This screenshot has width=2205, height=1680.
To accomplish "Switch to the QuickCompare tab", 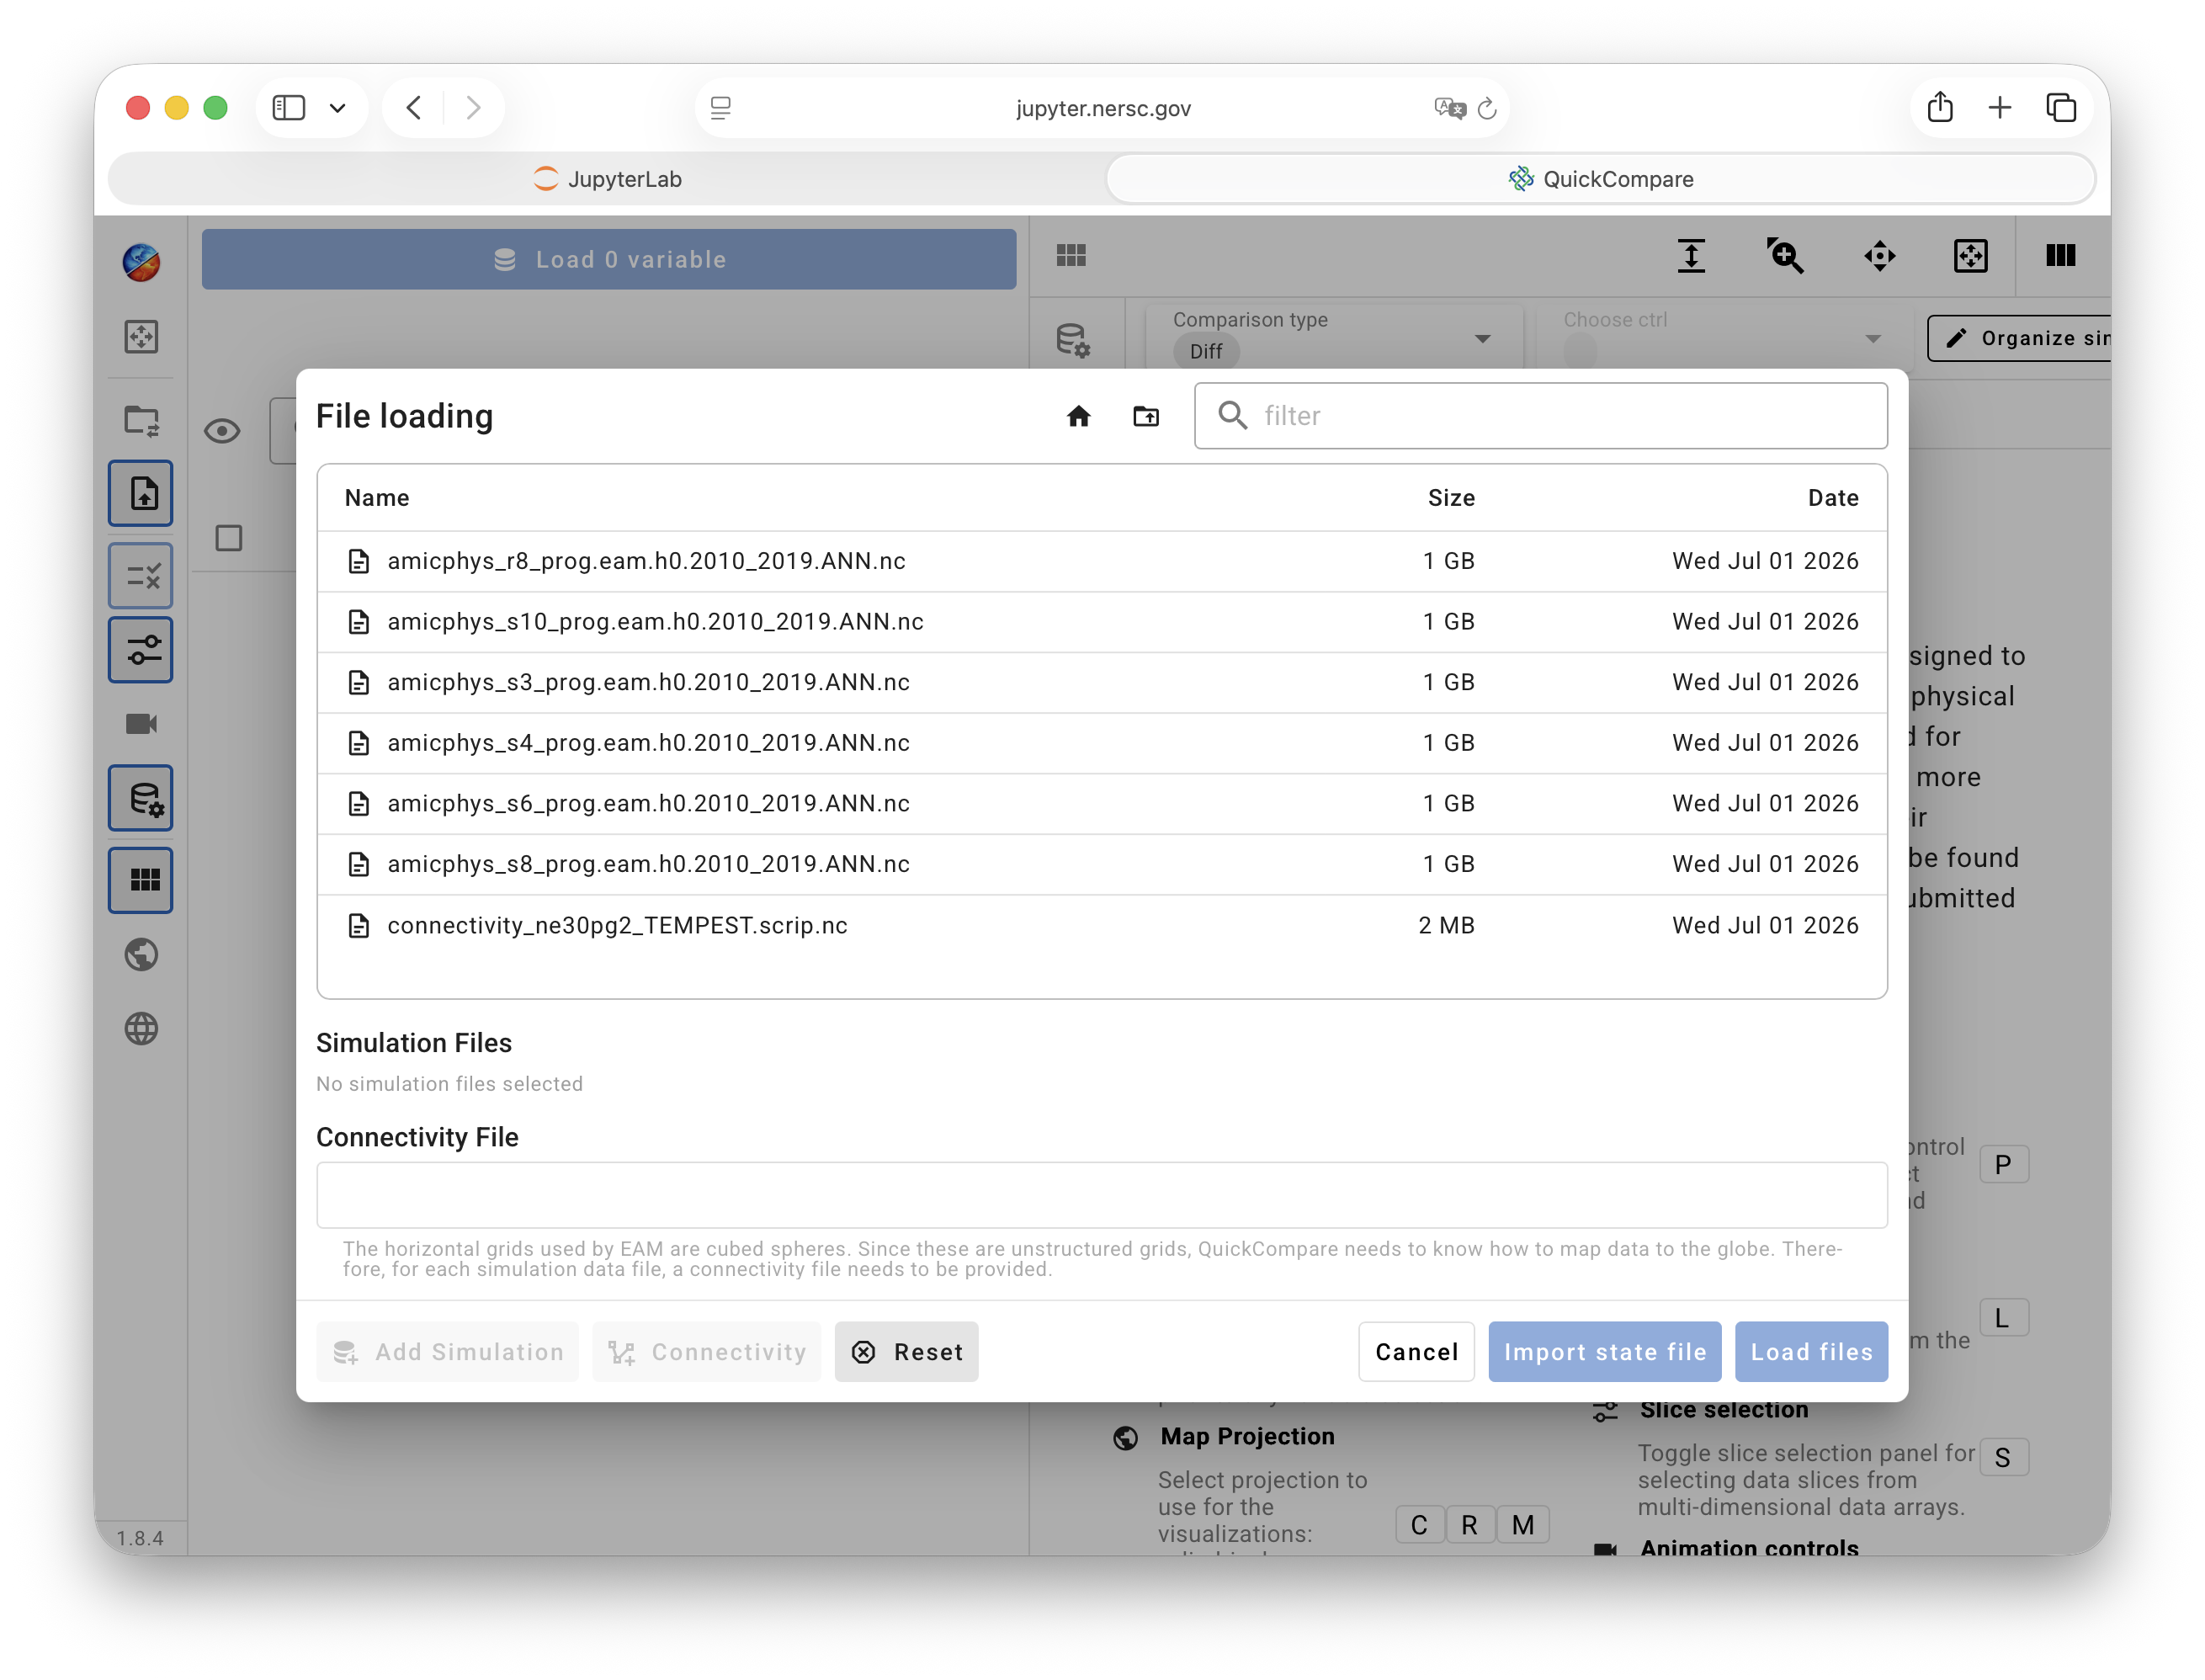I will click(1600, 179).
